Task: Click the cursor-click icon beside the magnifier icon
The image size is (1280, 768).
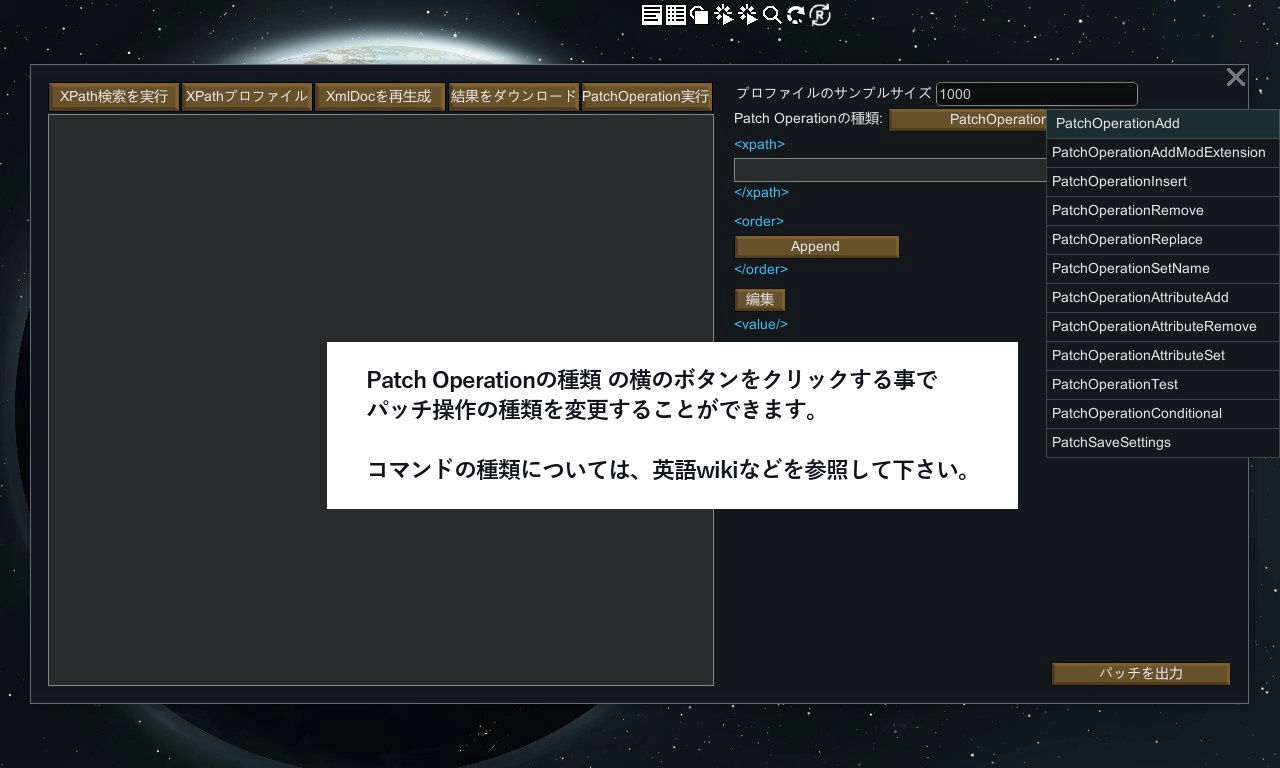Action: [x=748, y=15]
